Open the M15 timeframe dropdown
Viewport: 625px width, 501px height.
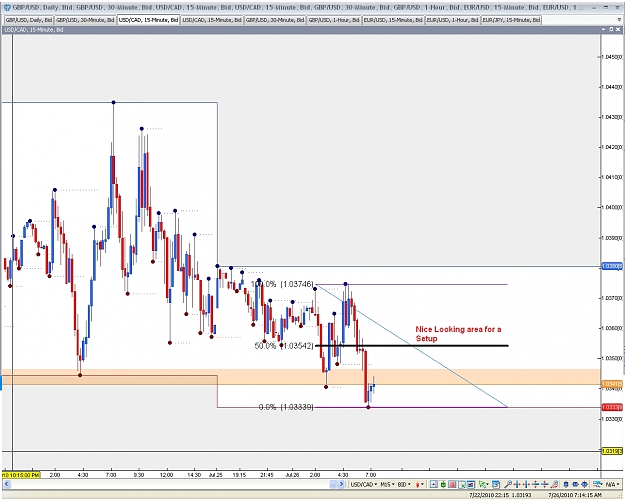tap(387, 484)
